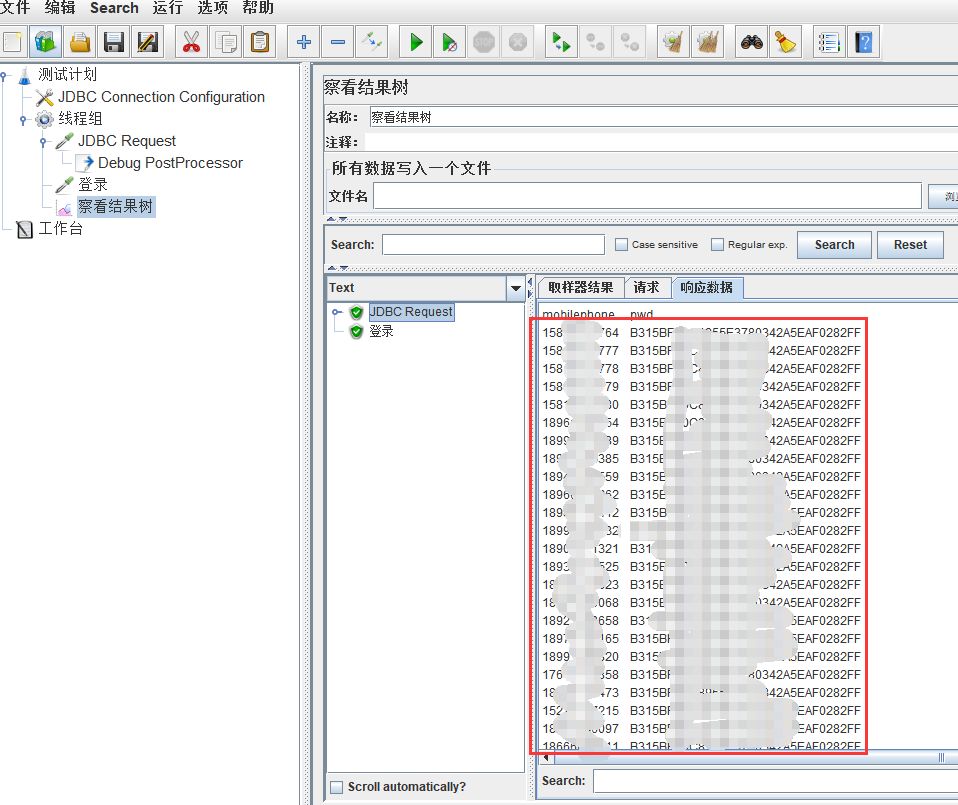958x805 pixels.
Task: Click the results split pane arrow
Action: pos(530,287)
